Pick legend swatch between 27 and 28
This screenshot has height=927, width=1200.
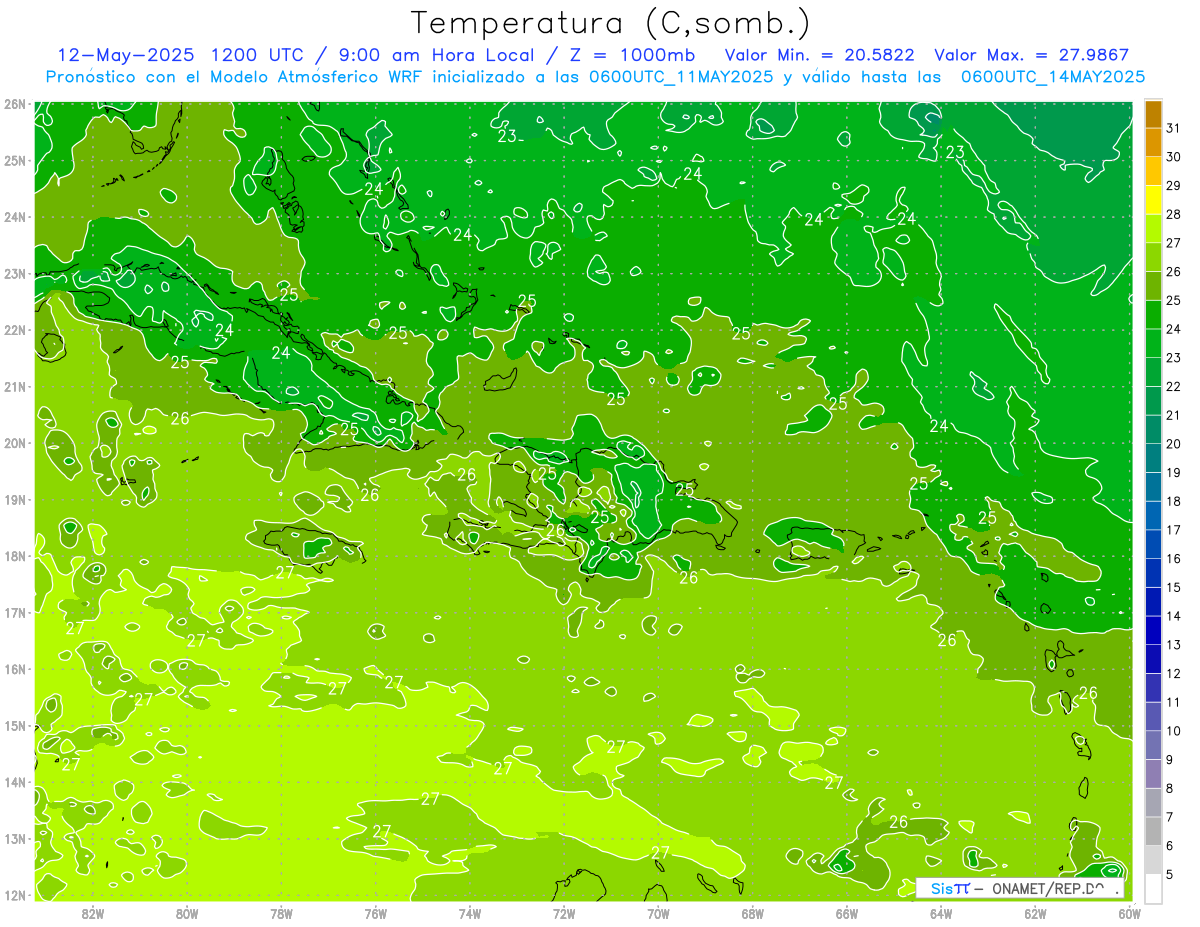click(1153, 228)
